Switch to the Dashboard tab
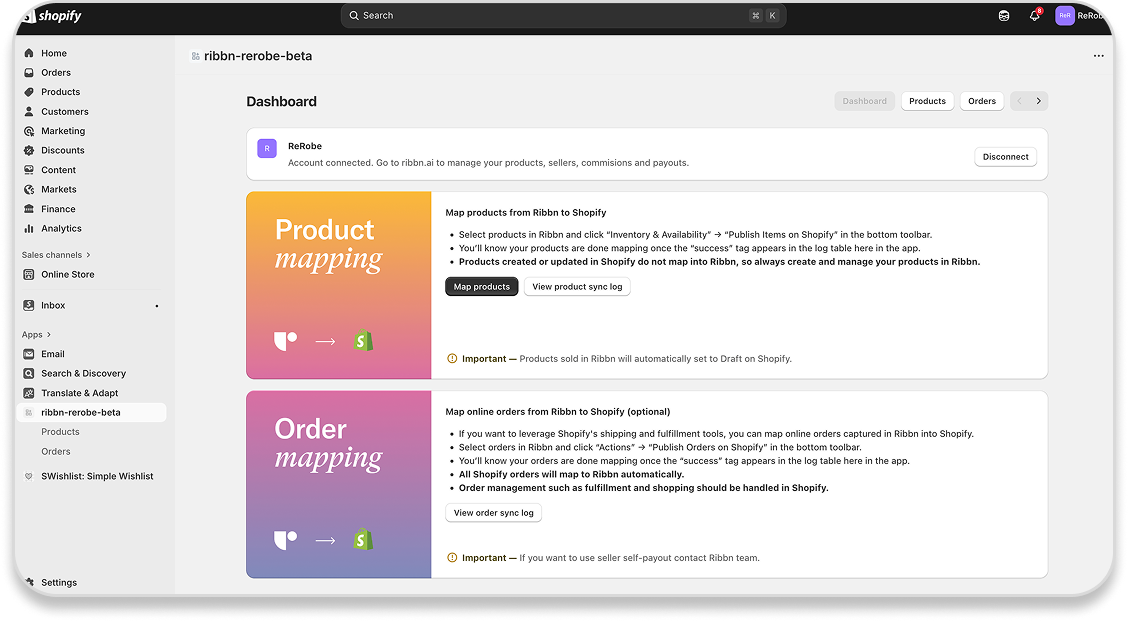 pyautogui.click(x=865, y=101)
